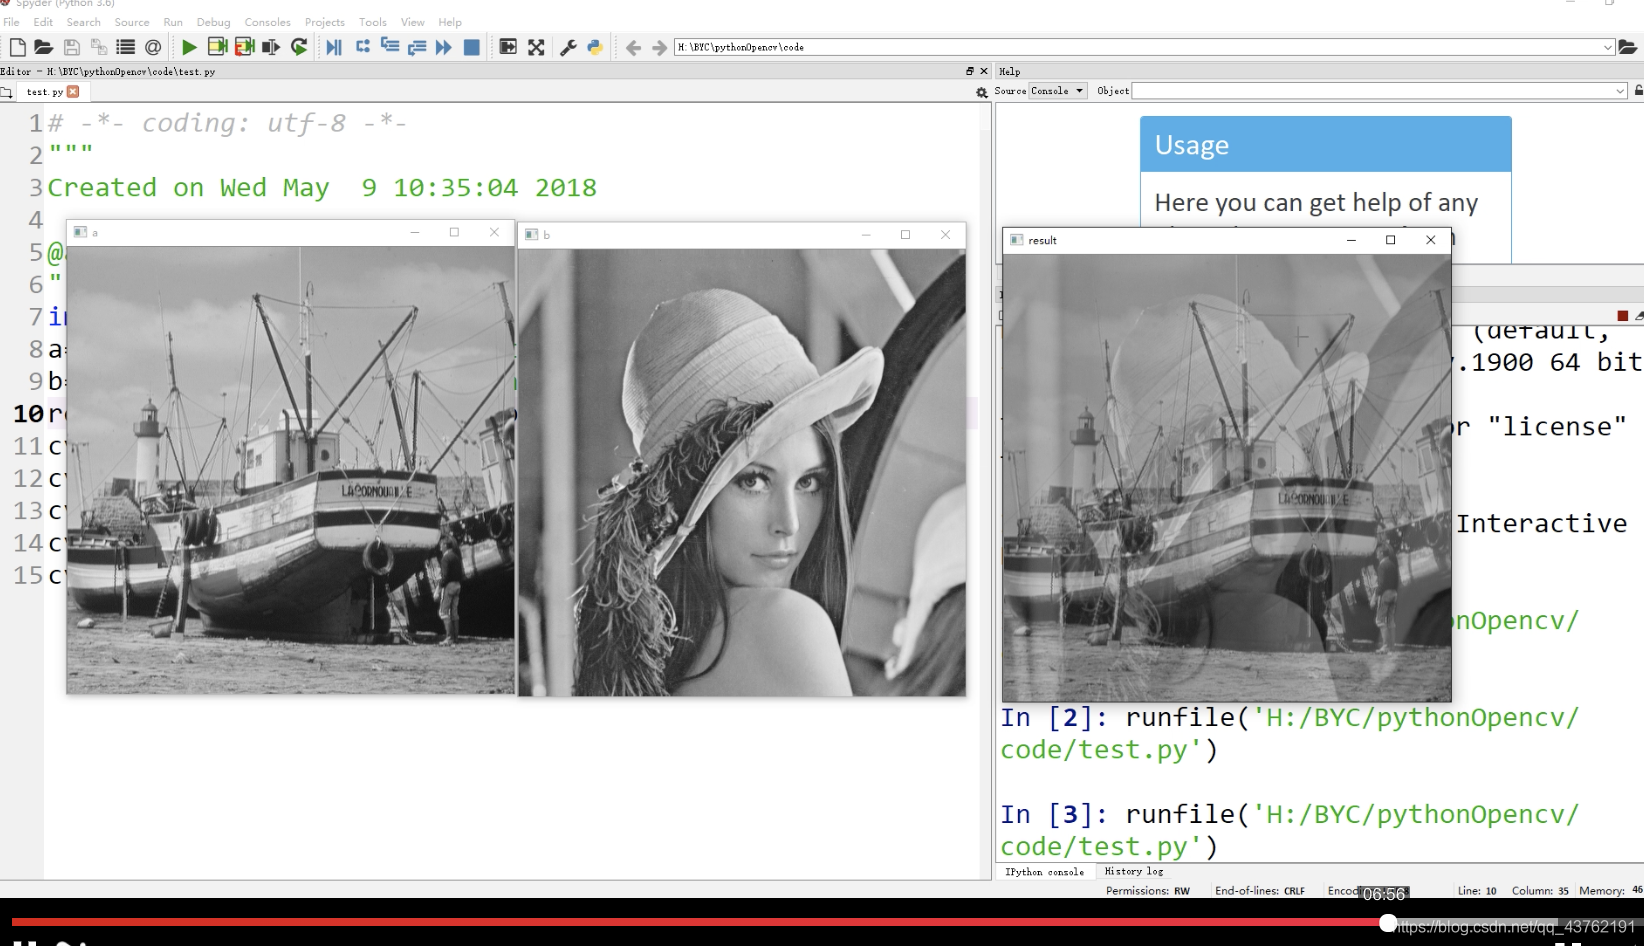Toggle fullscreen mode icon
This screenshot has height=946, width=1644.
[536, 47]
